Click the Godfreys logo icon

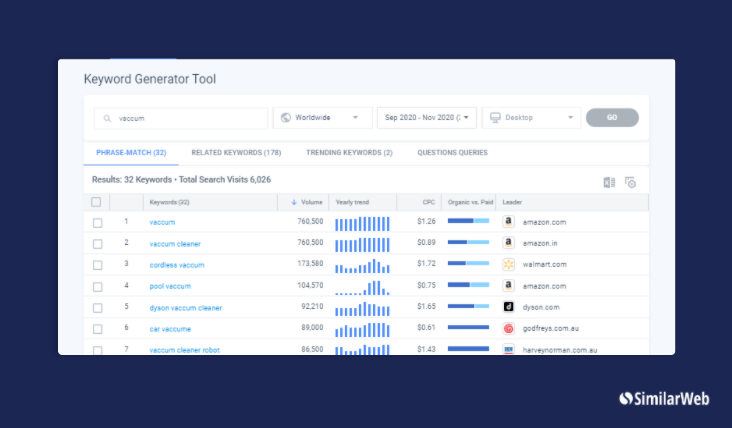tap(508, 328)
